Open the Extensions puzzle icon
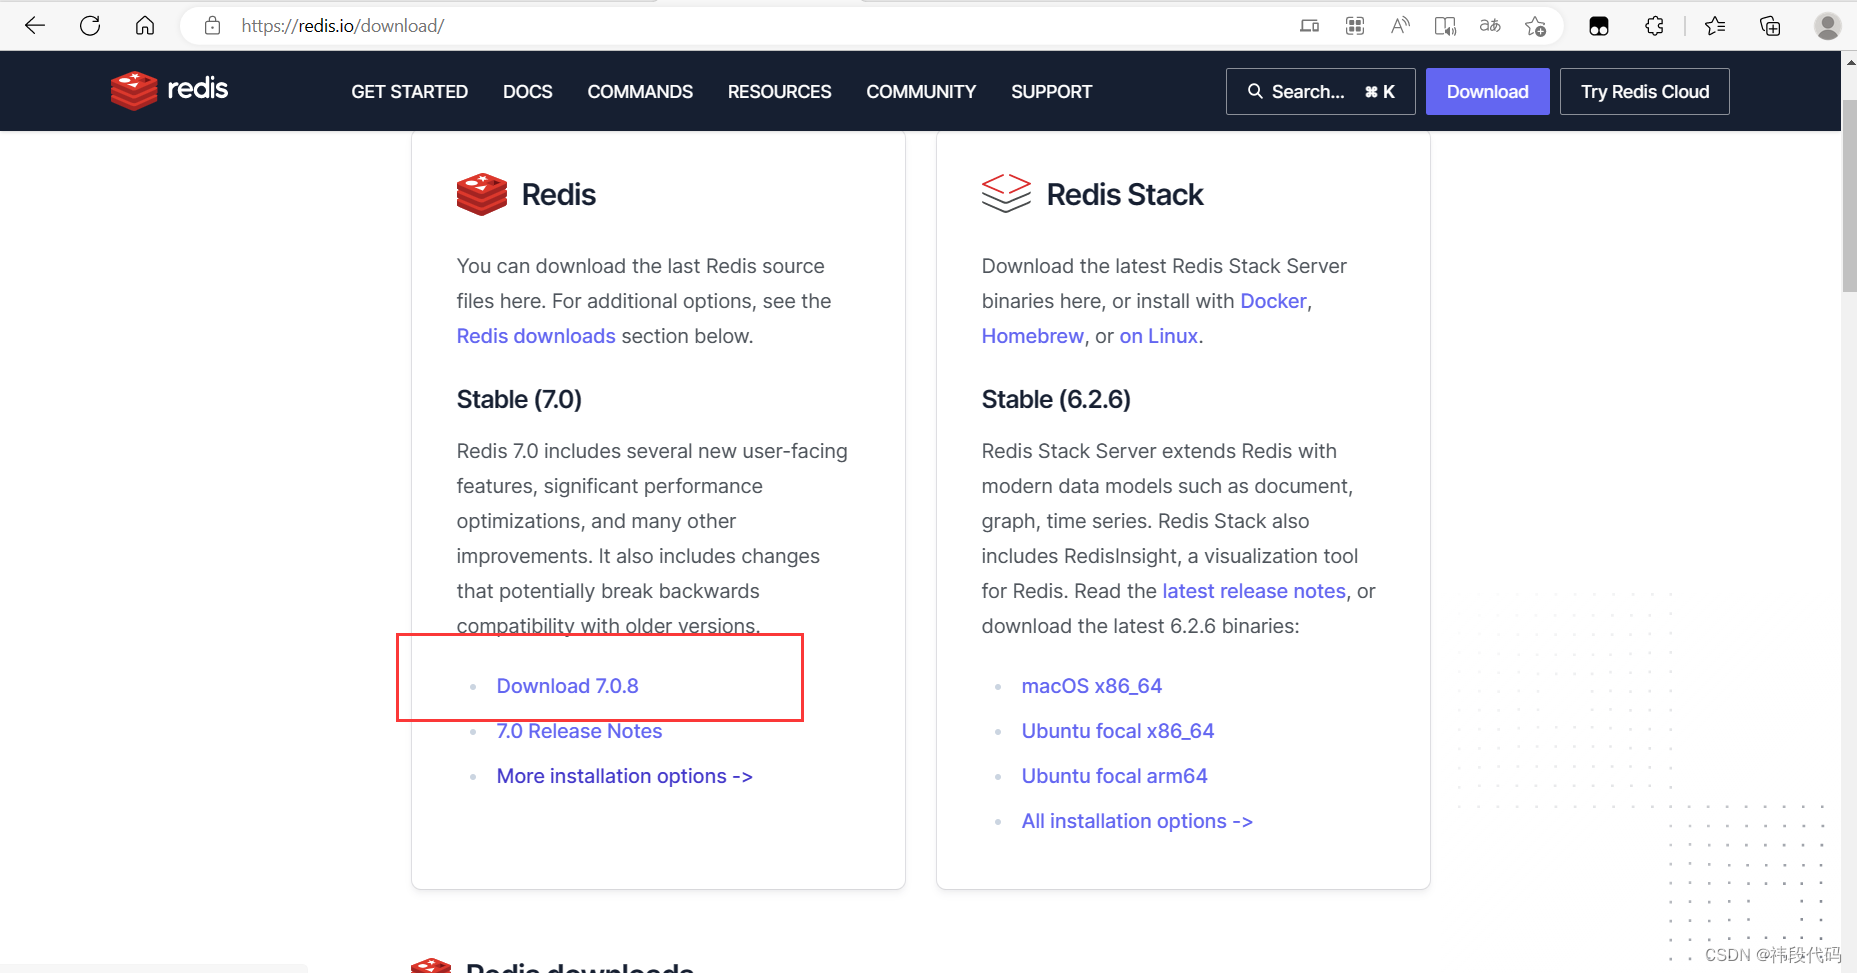The width and height of the screenshot is (1857, 973). (x=1654, y=26)
